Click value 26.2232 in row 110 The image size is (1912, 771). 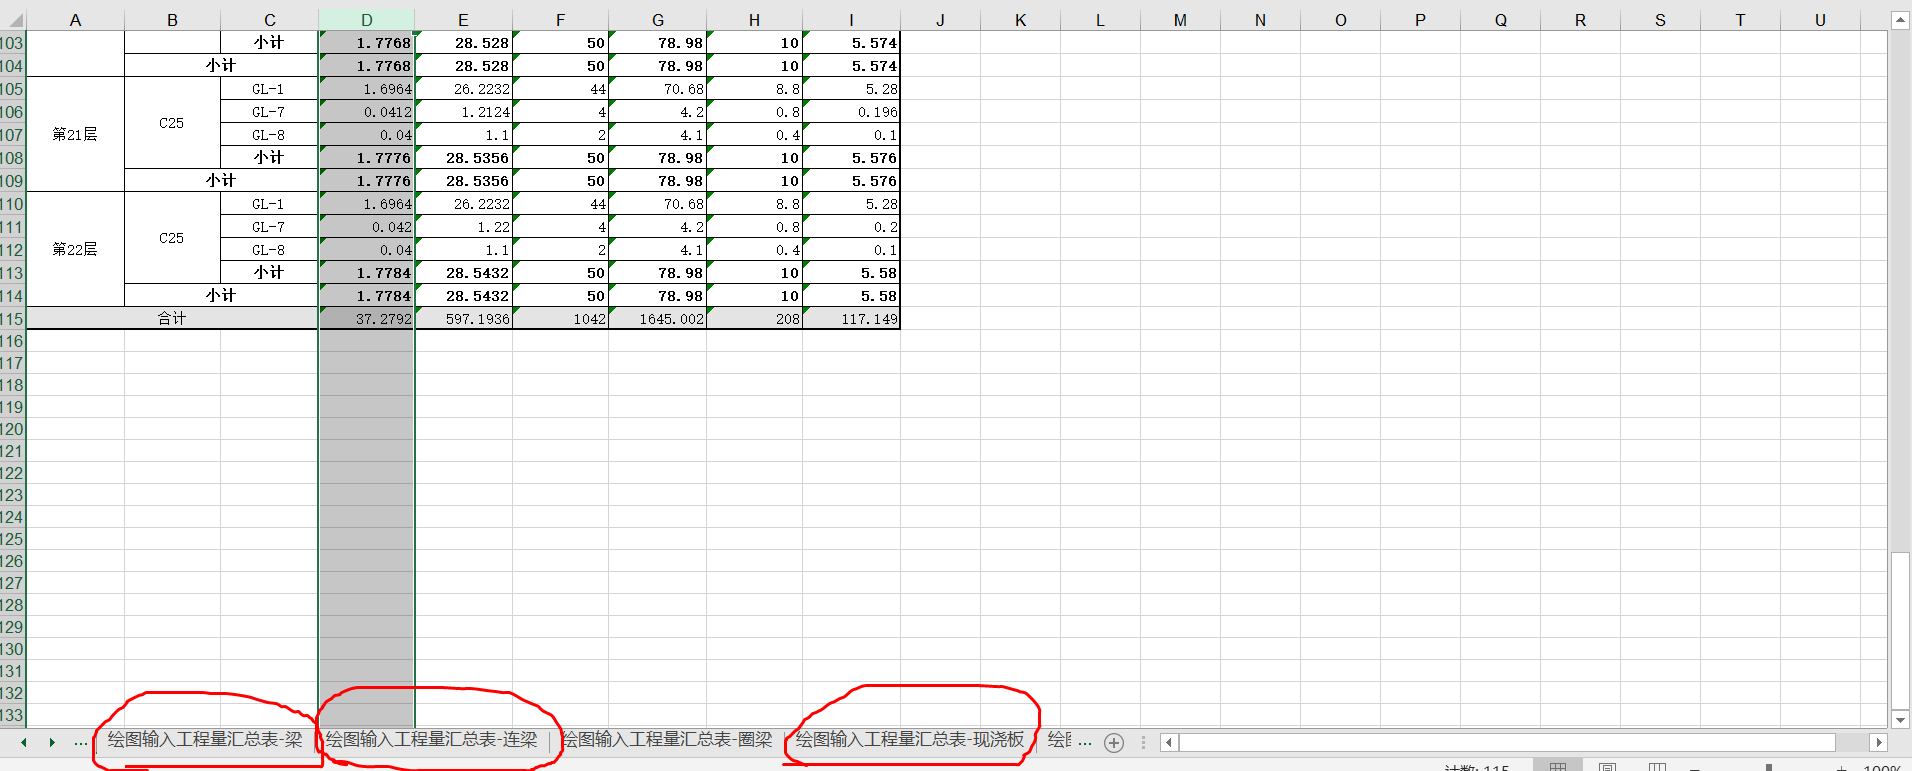click(x=463, y=204)
